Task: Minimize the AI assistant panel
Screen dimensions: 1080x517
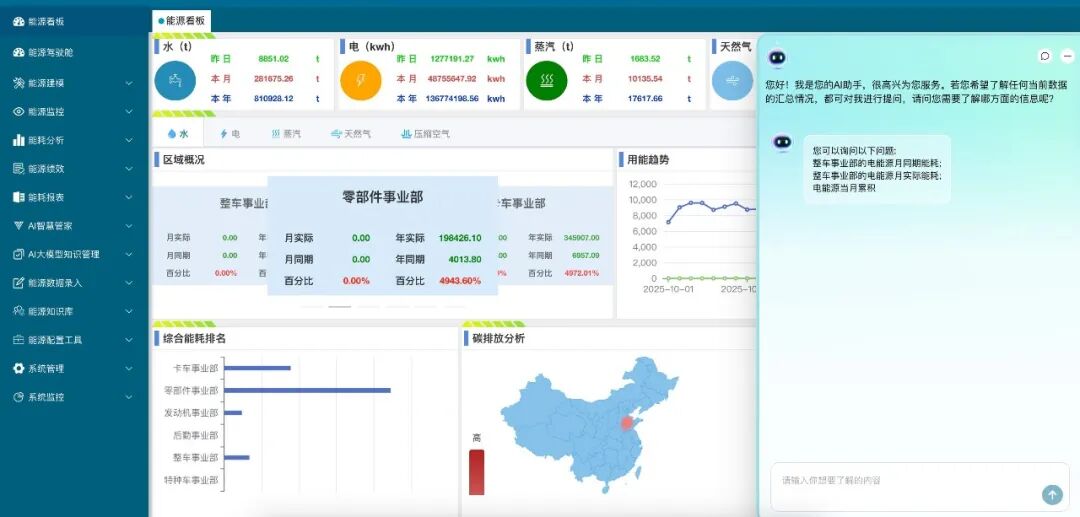Action: click(x=1068, y=56)
